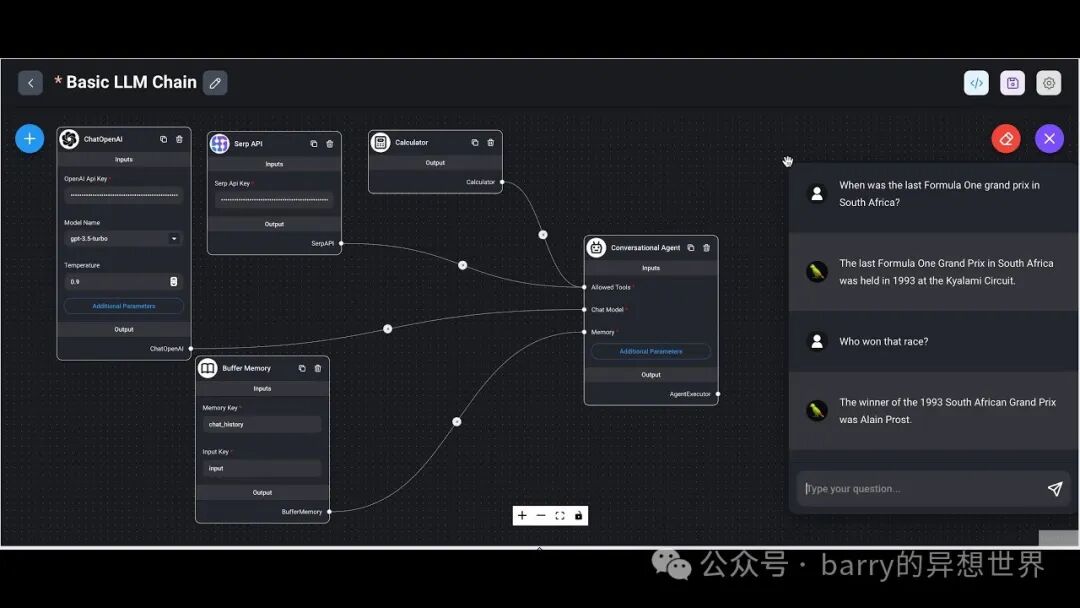Viewport: 1080px width, 608px height.
Task: Click the Basic LLM Chain title text
Action: pos(131,83)
